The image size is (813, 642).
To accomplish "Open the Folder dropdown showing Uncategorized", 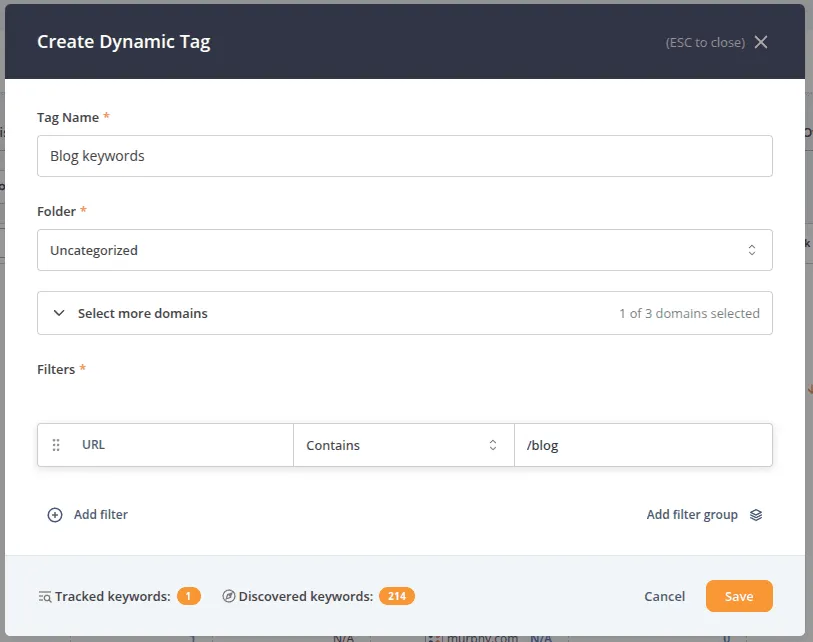I will (x=404, y=250).
